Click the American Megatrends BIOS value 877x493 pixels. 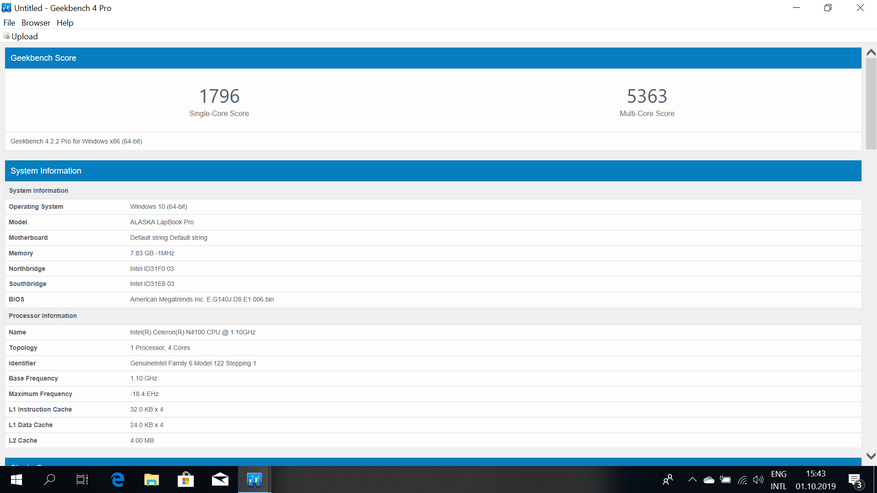pos(202,299)
